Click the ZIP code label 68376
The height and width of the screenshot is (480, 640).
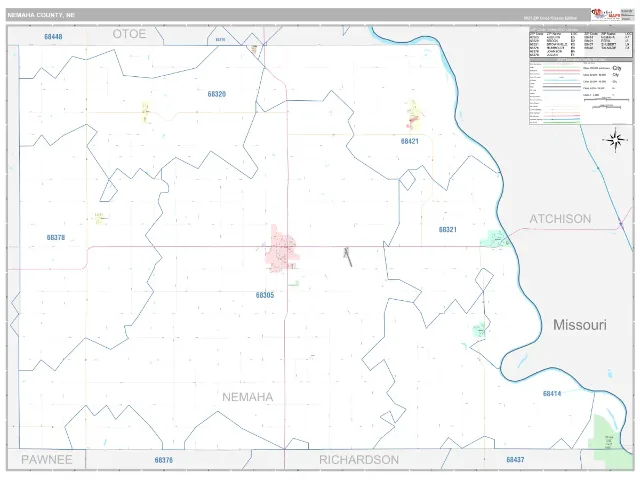click(164, 460)
